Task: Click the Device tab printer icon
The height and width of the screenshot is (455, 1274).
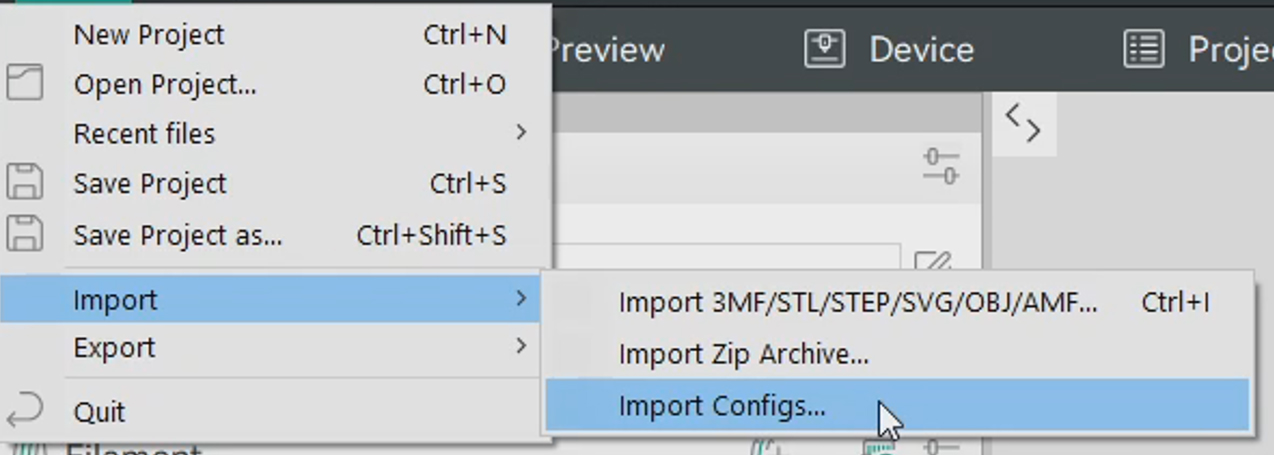Action: pos(824,49)
